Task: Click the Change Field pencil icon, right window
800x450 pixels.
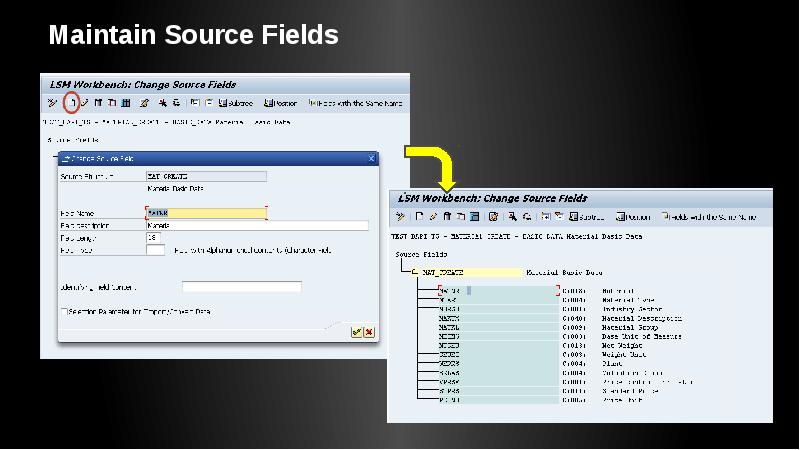Action: [433, 217]
